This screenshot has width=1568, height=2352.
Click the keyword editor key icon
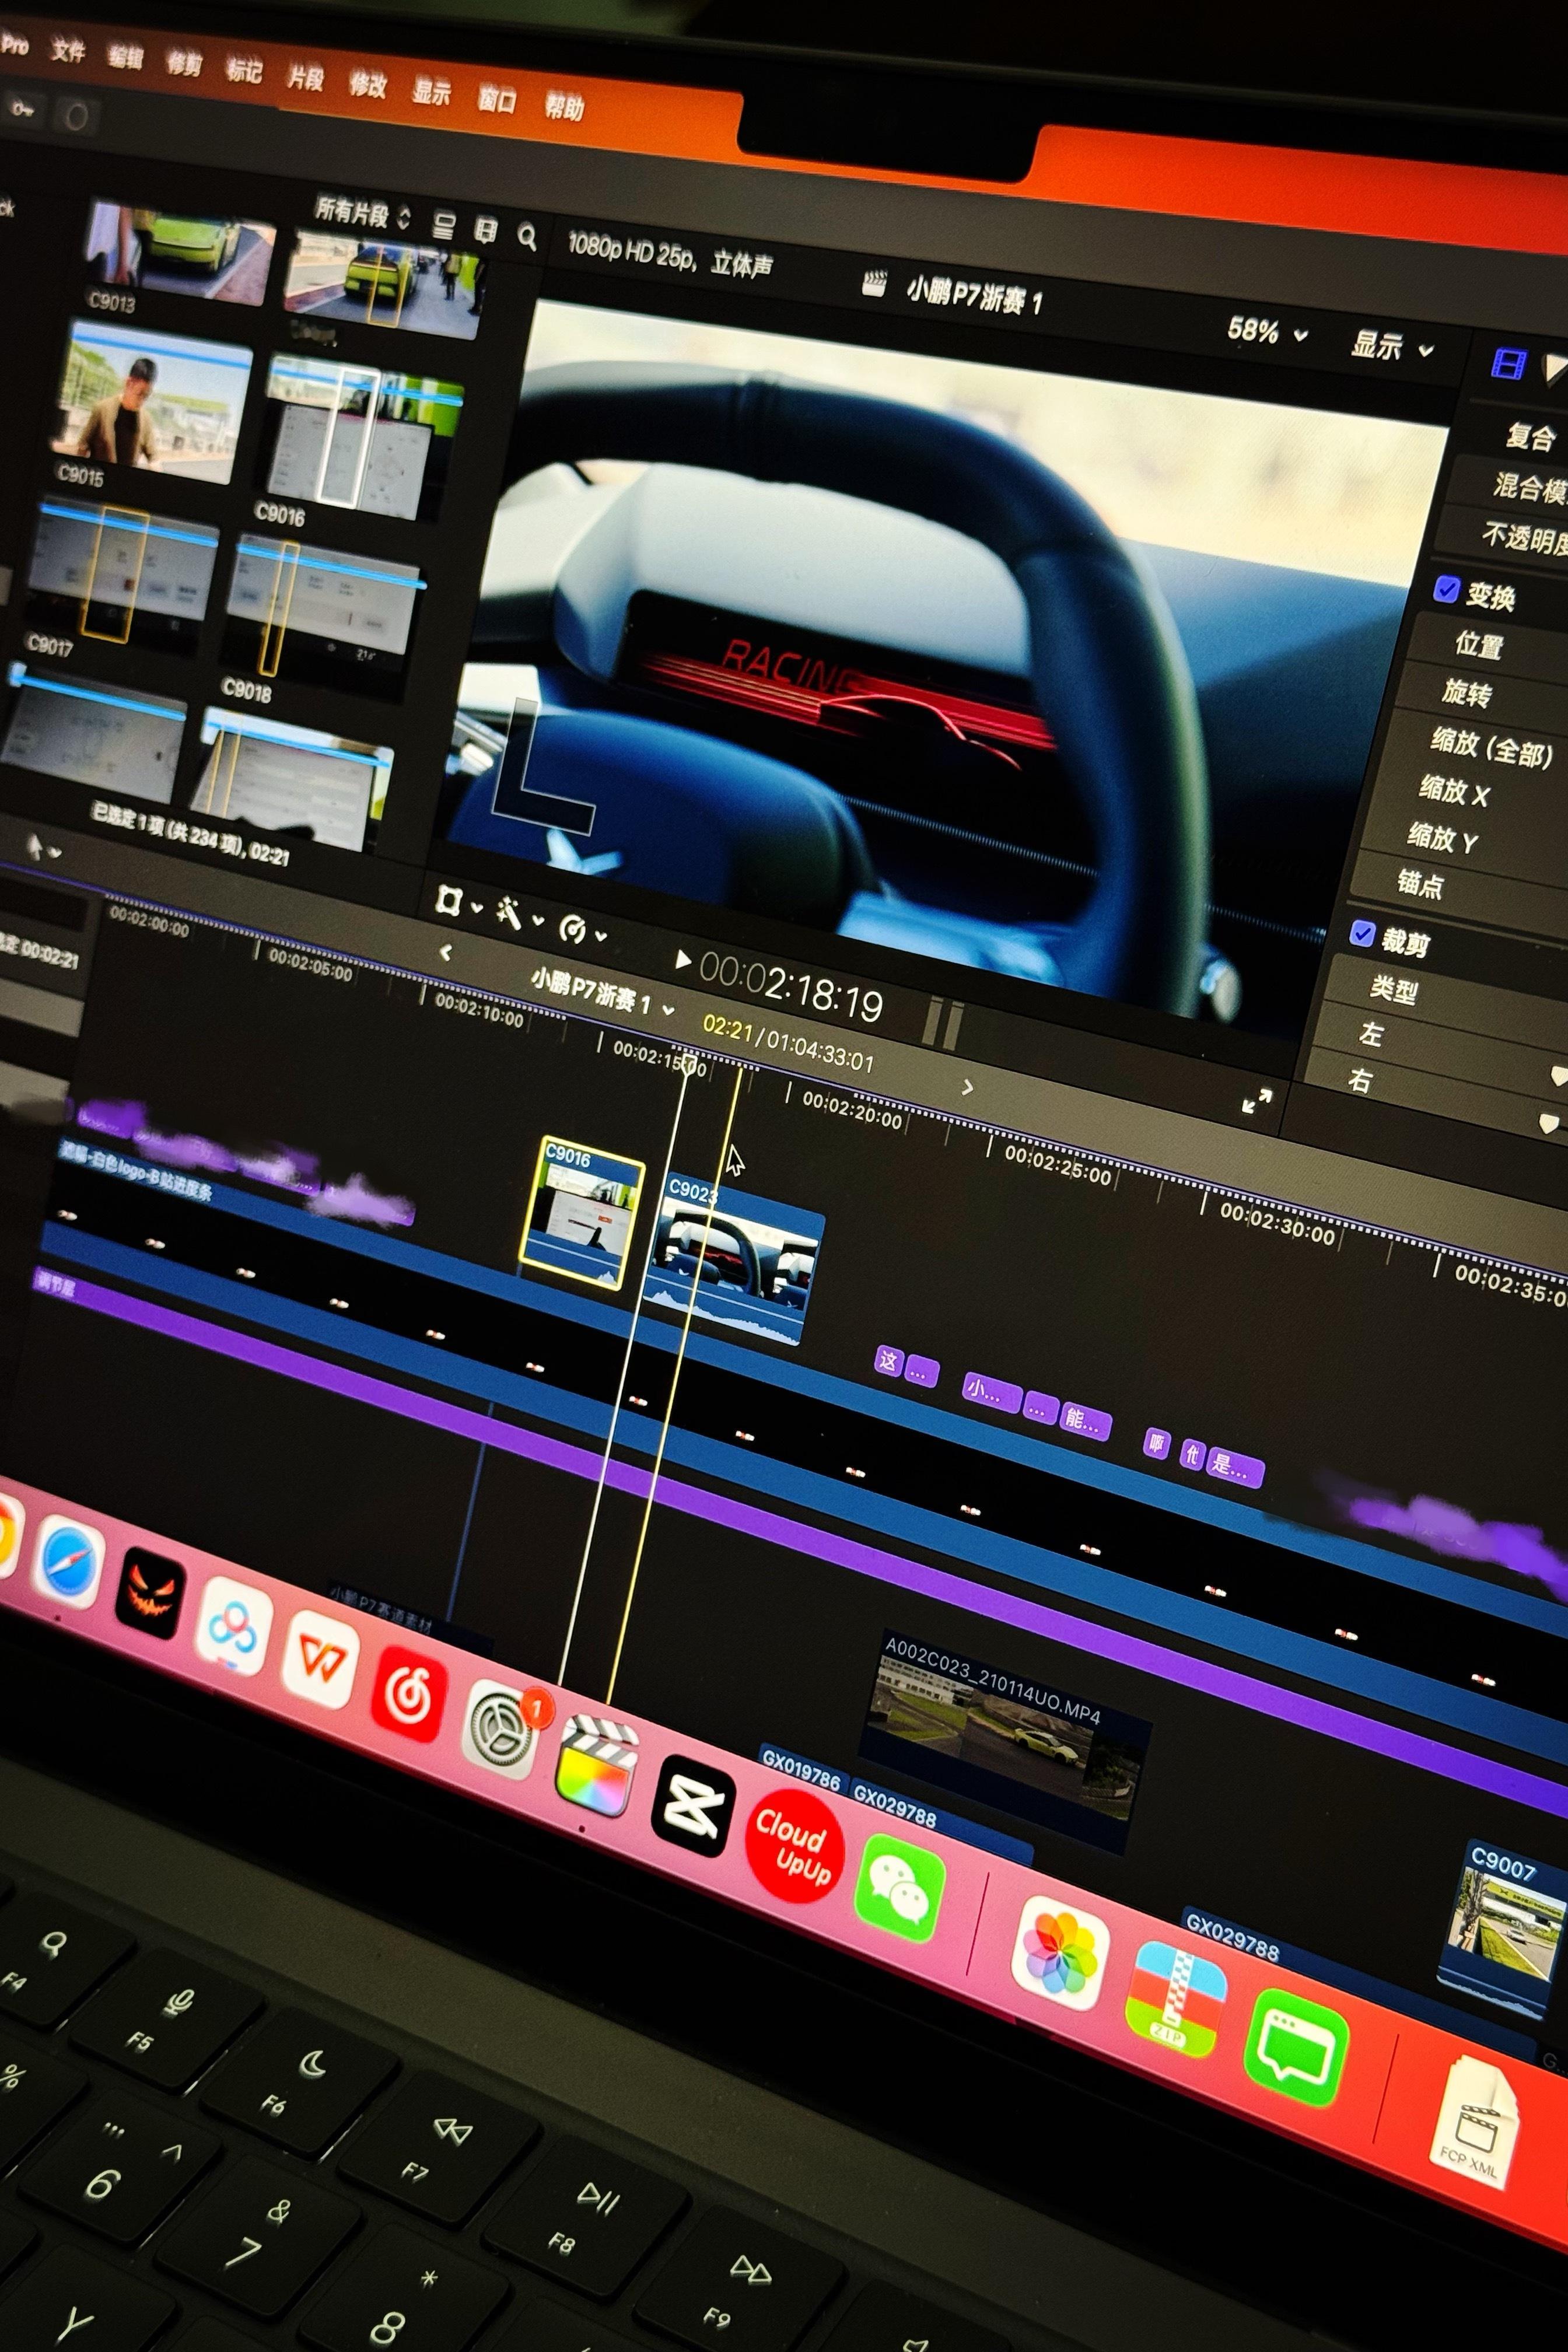[22, 109]
